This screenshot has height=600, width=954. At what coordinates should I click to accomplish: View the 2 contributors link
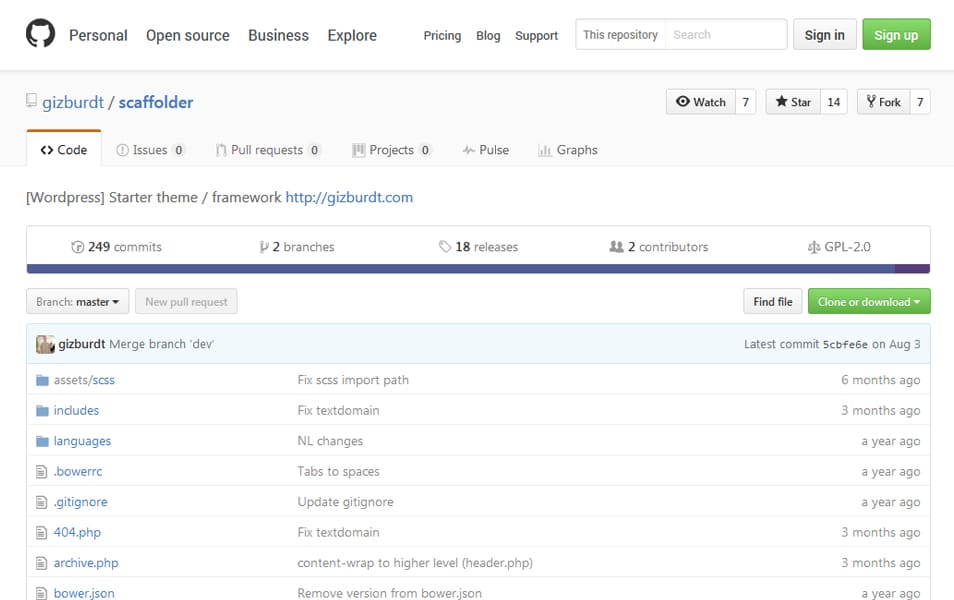(659, 246)
